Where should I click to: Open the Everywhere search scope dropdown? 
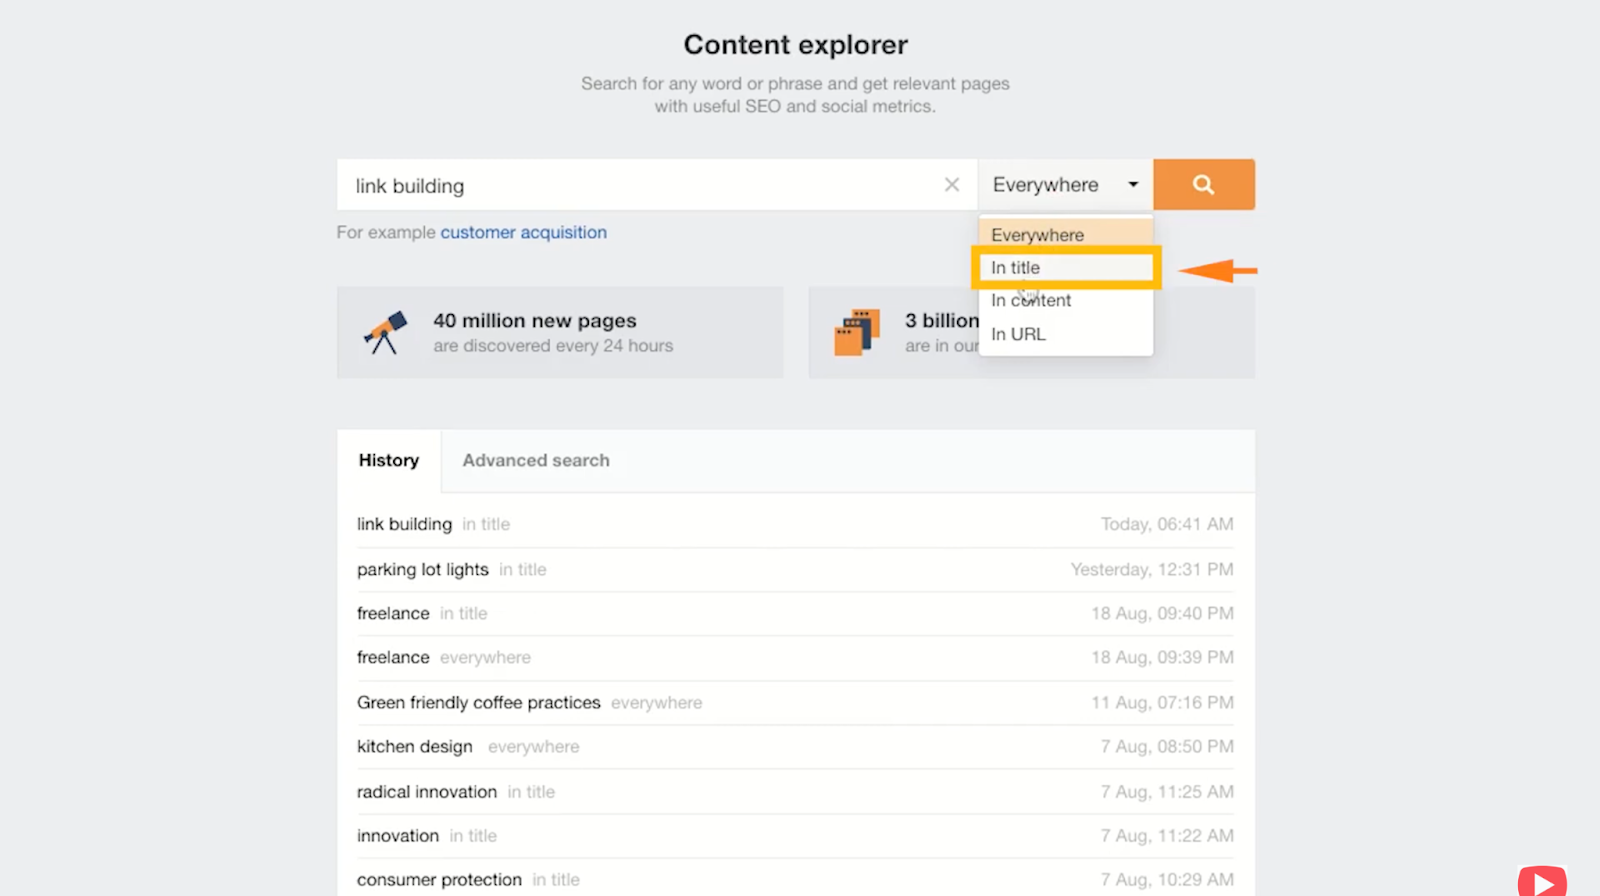click(1065, 185)
